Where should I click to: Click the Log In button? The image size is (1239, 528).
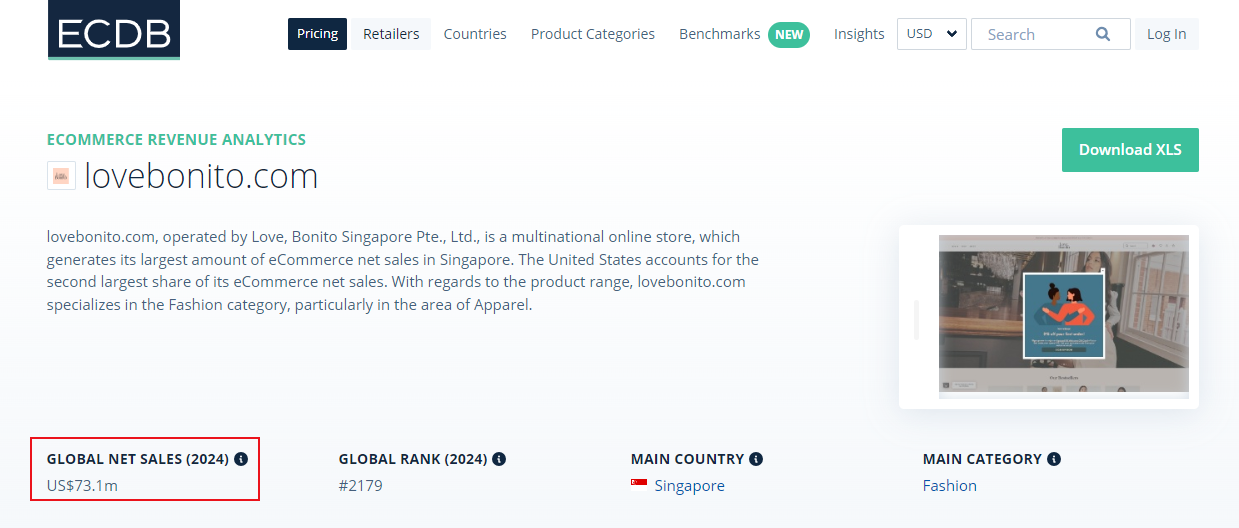(x=1166, y=34)
